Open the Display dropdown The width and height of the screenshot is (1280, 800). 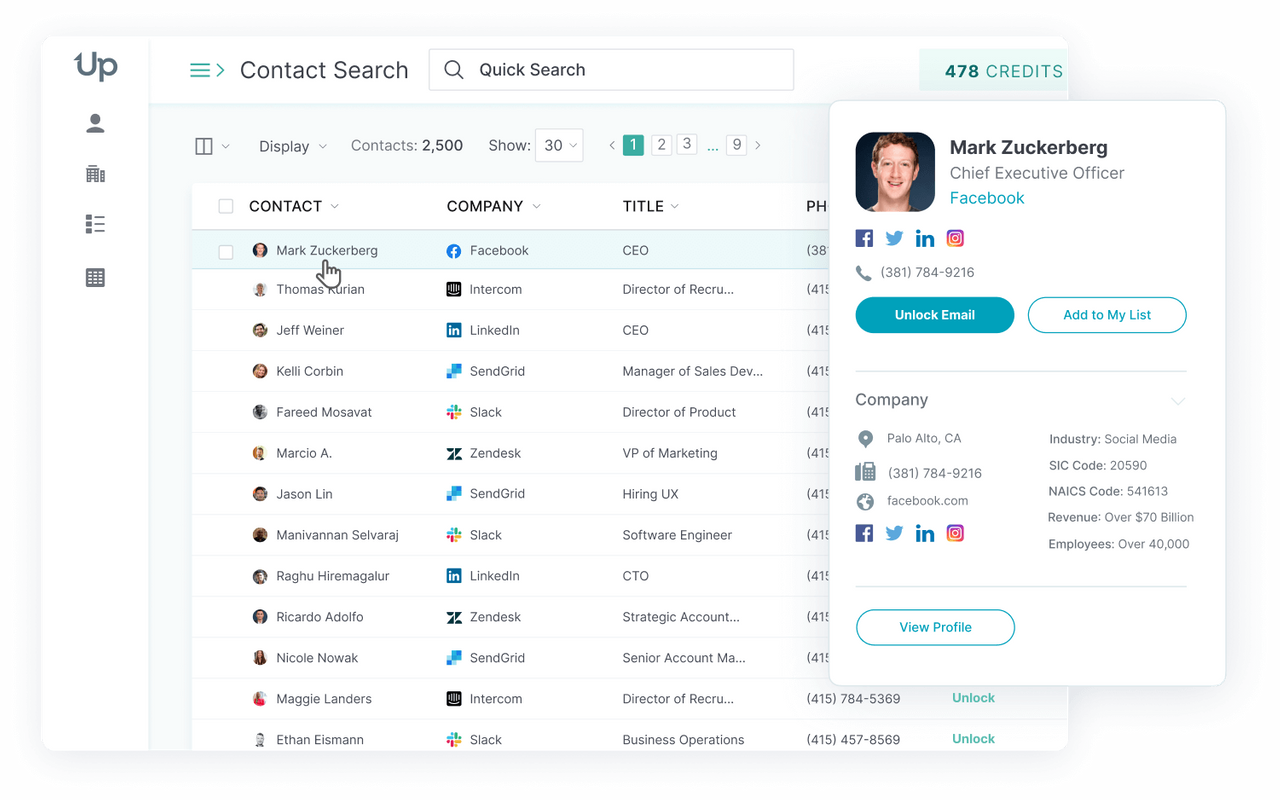293,146
